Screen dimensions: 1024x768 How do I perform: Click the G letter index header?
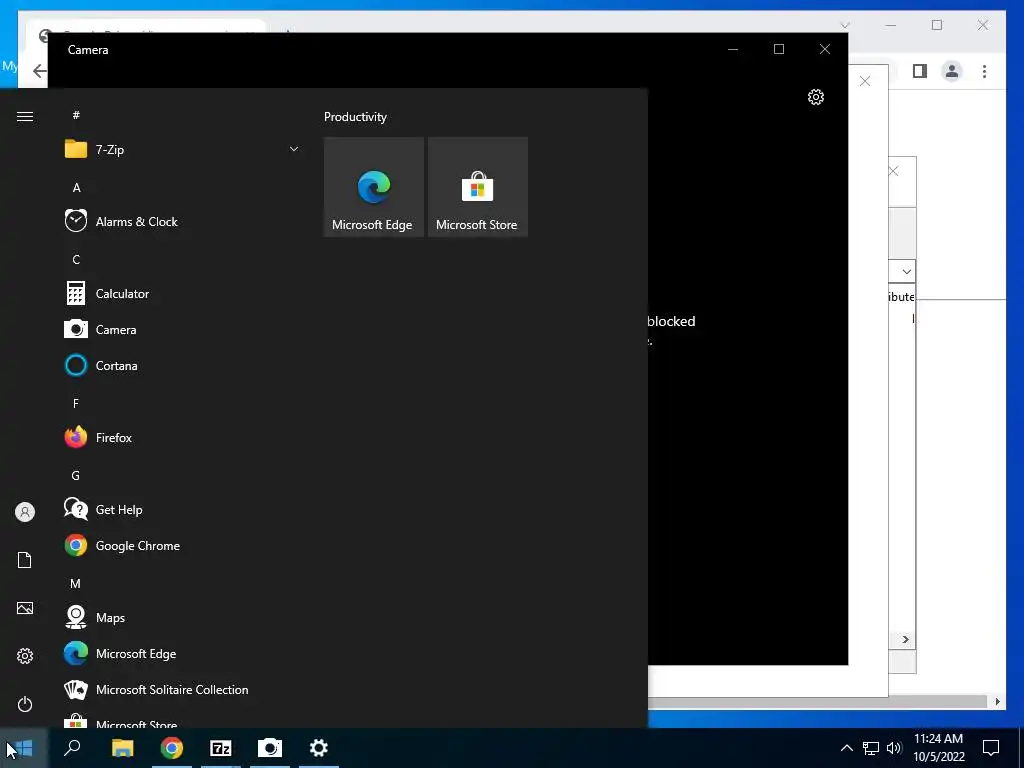click(x=76, y=475)
